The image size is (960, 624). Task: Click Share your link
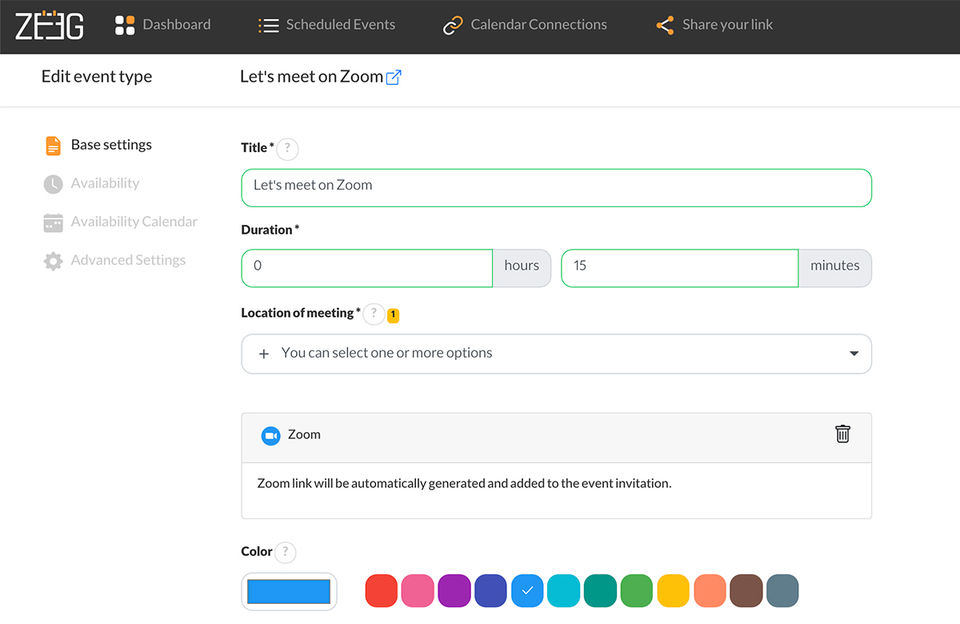714,25
